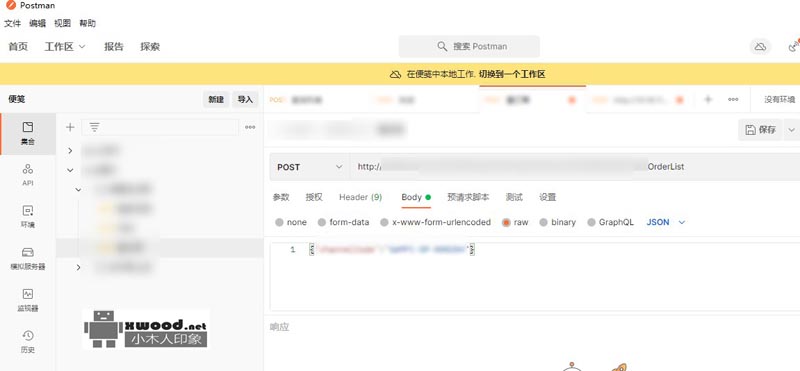Screen dimensions: 800x371
Task: Click the 切换到一个工作区 link
Action: tap(512, 75)
